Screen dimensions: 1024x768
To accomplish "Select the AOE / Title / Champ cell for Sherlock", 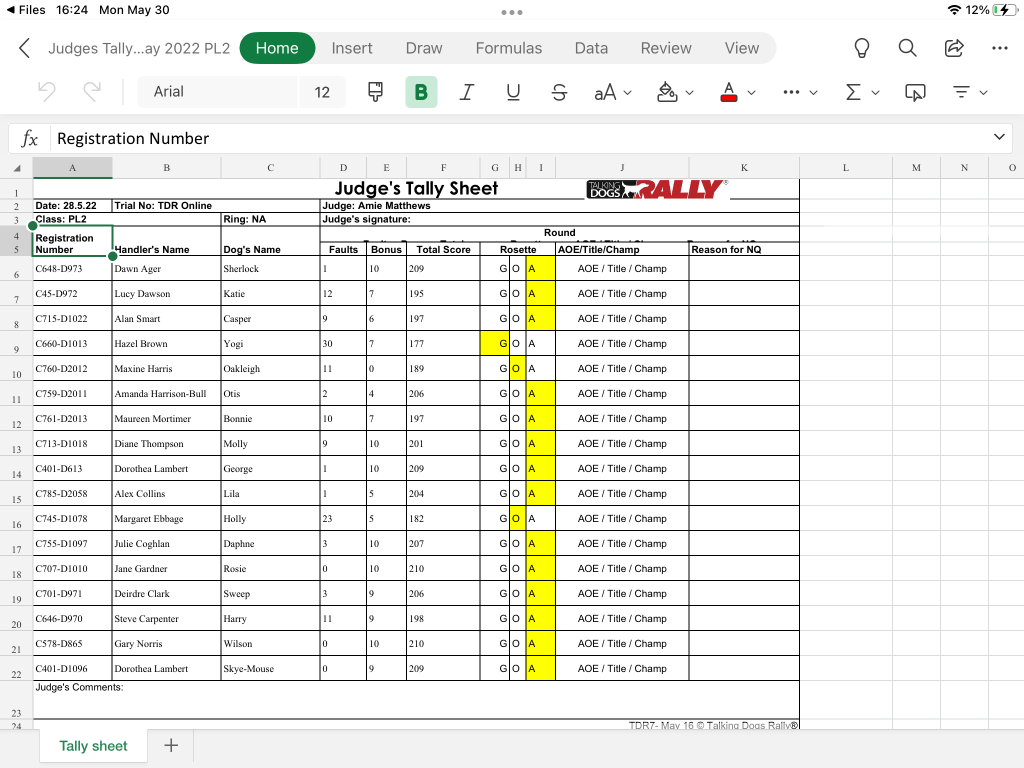I will (x=622, y=268).
